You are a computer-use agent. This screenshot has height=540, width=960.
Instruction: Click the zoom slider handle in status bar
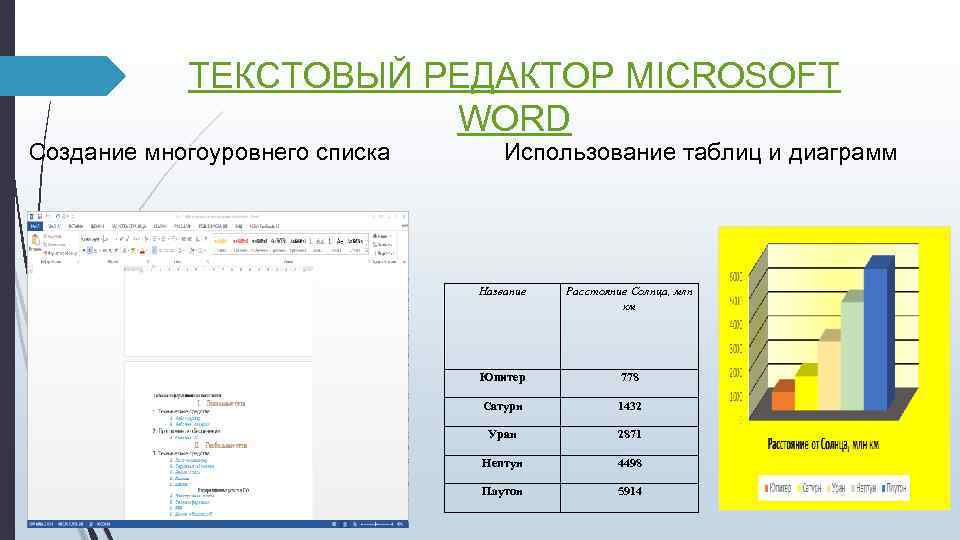(x=376, y=524)
